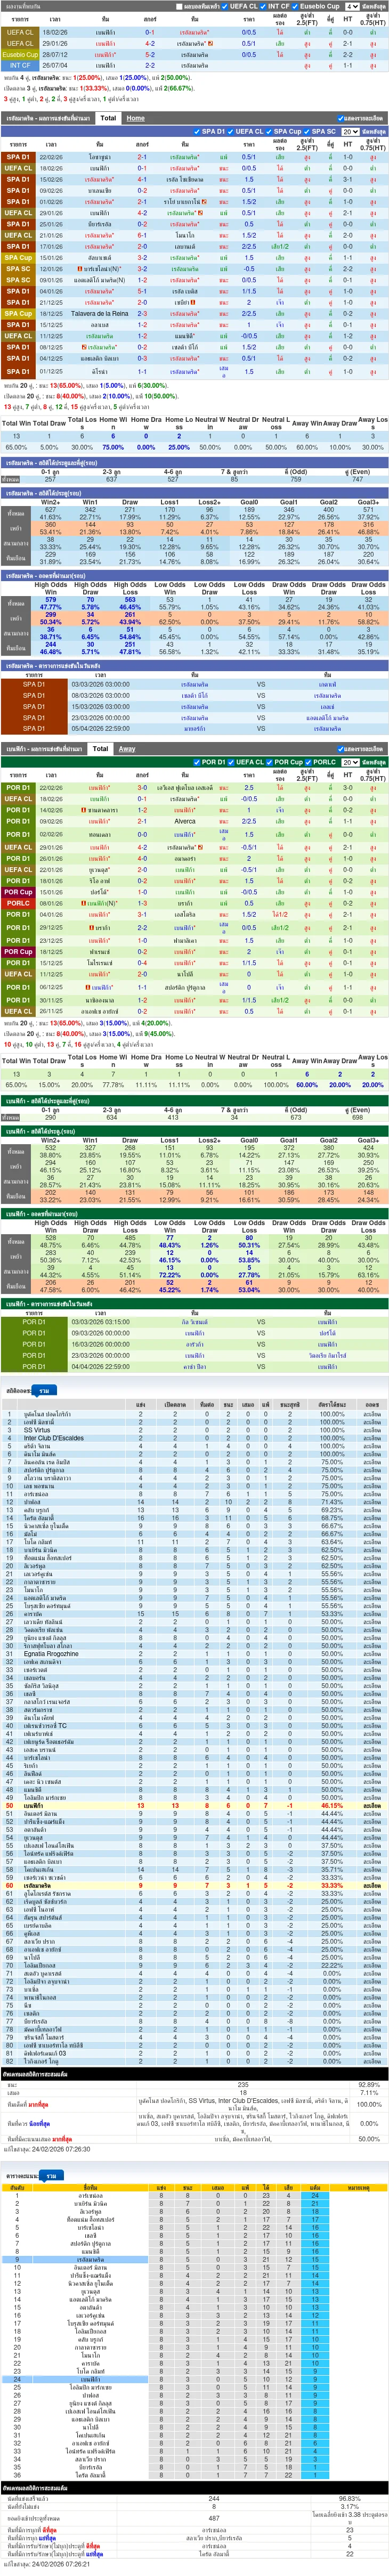Open the Talavera de la Reina team link
This screenshot has width=389, height=2576.
[99, 313]
